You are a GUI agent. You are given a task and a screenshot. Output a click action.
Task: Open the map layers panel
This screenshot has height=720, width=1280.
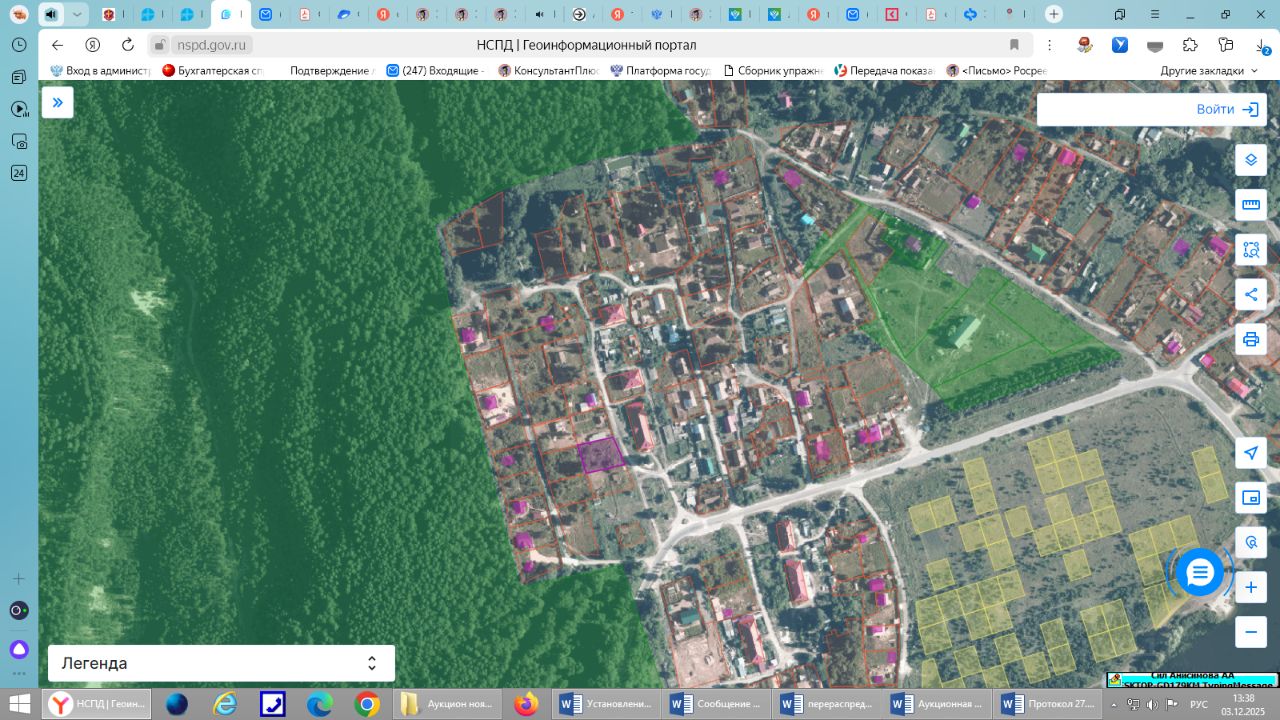tap(1250, 160)
